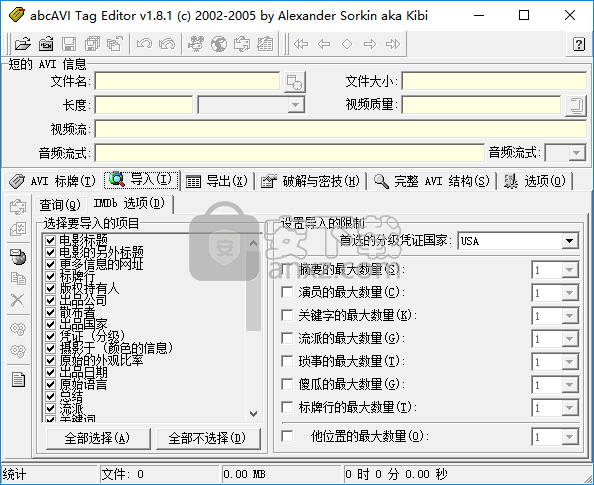Image resolution: width=594 pixels, height=485 pixels.
Task: Click the sidebar delete X icon
Action: [18, 300]
